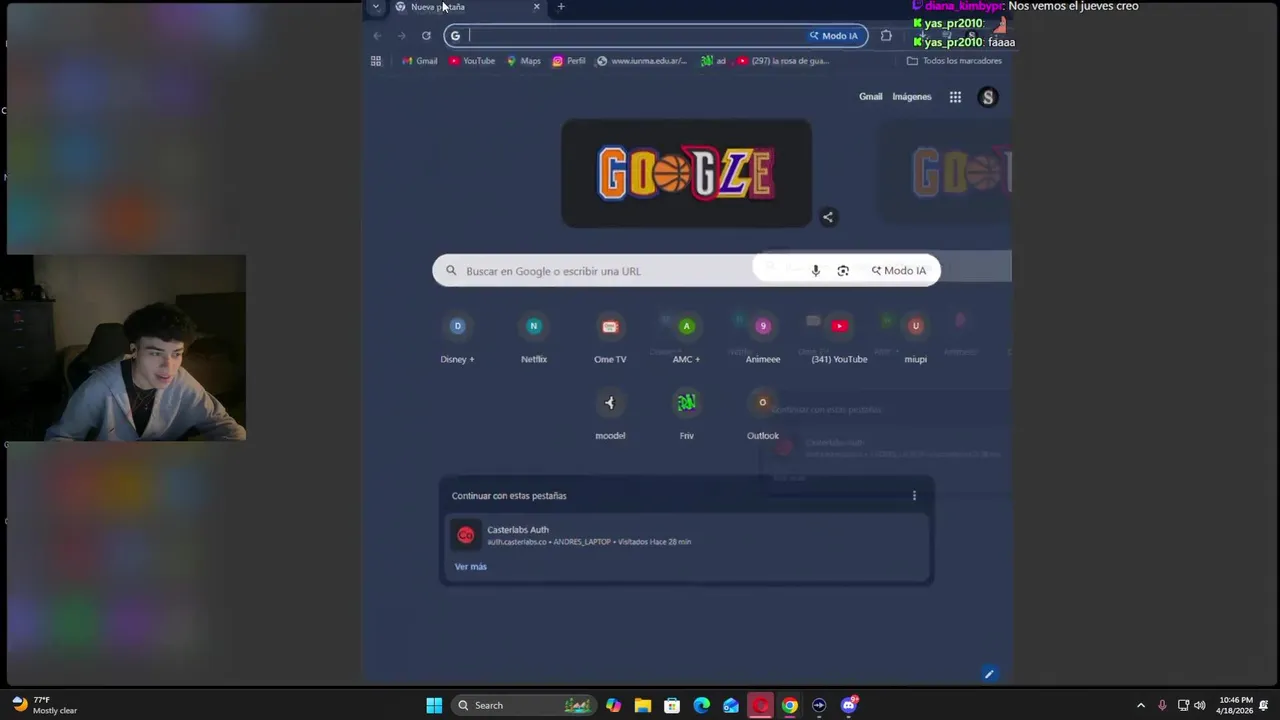Click the Modo IA button in search box
1280x720 pixels.
pyautogui.click(x=899, y=271)
